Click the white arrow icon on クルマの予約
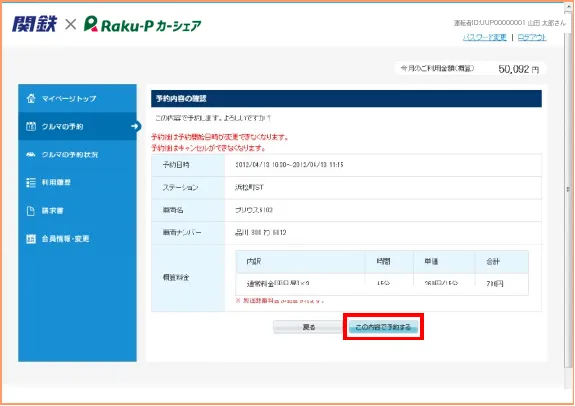575x406 pixels. click(x=135, y=127)
